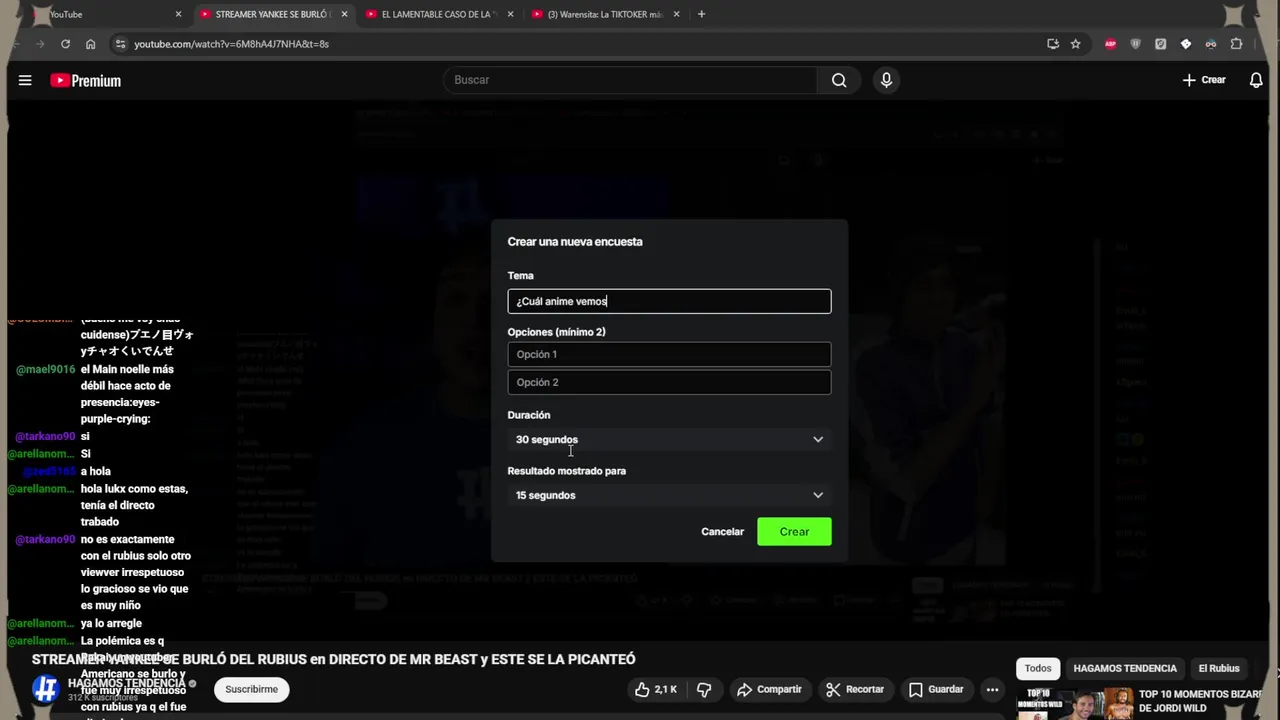
Task: Open the HAGAMOS TENDENCIA channel avatar
Action: click(x=45, y=689)
